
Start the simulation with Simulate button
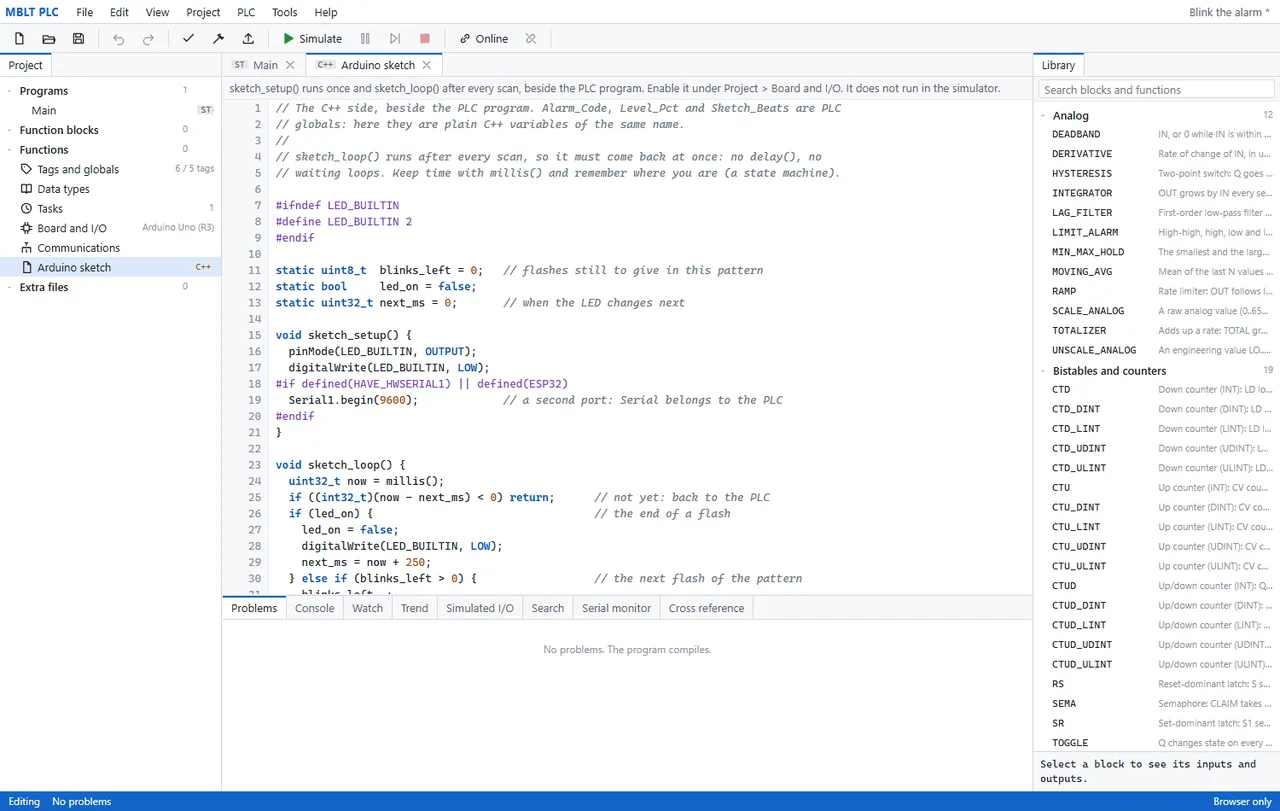312,39
